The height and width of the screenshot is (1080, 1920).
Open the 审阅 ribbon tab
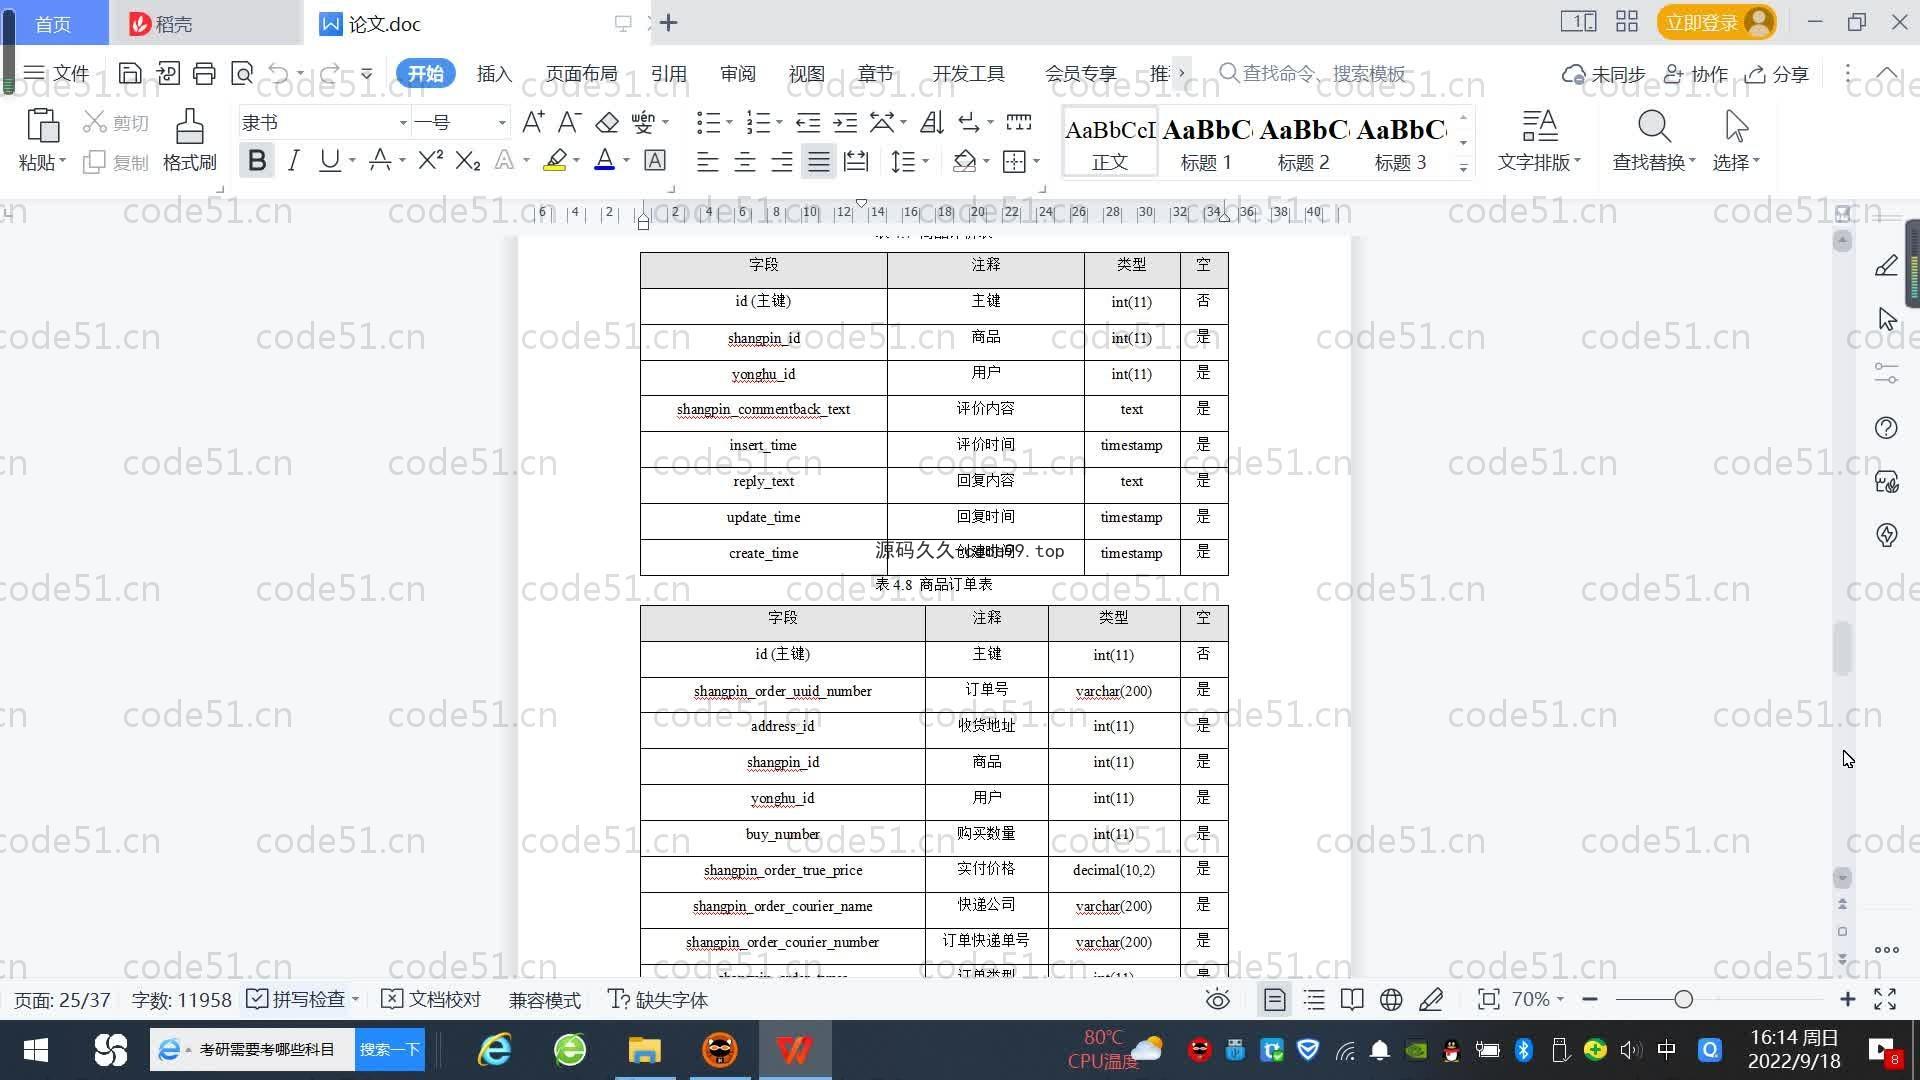coord(737,74)
